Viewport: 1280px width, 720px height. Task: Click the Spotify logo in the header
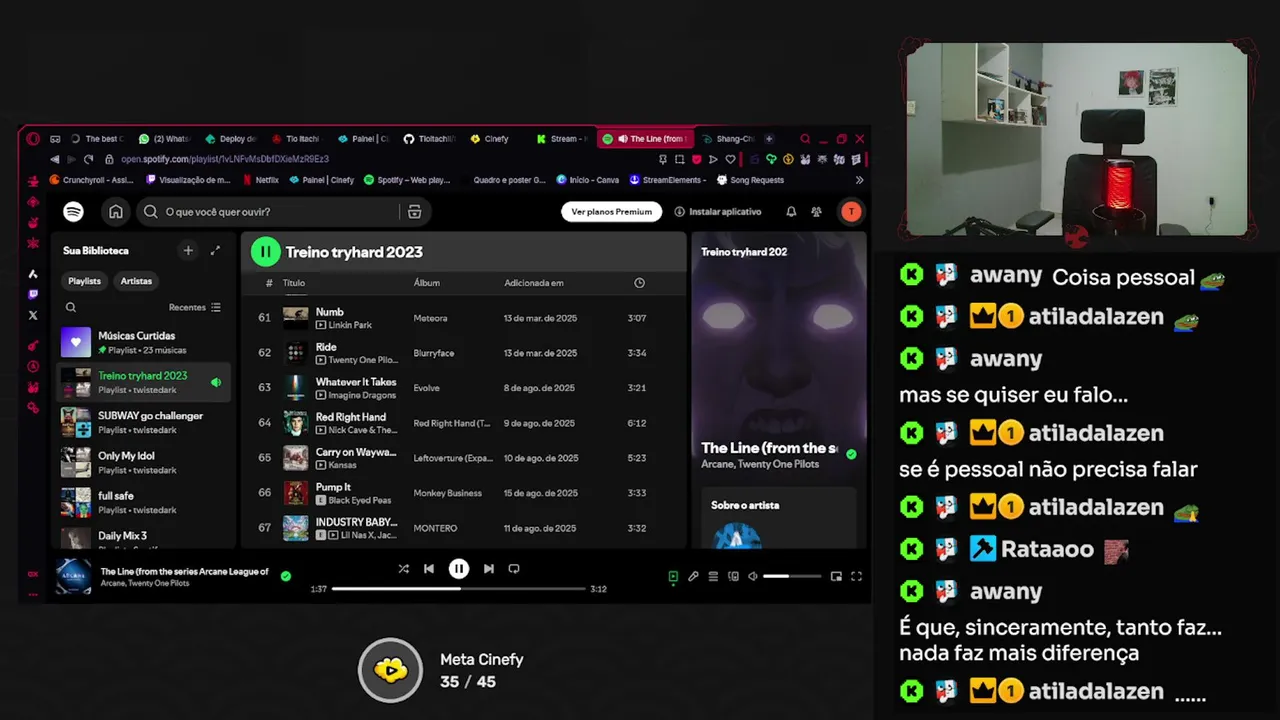click(x=73, y=212)
